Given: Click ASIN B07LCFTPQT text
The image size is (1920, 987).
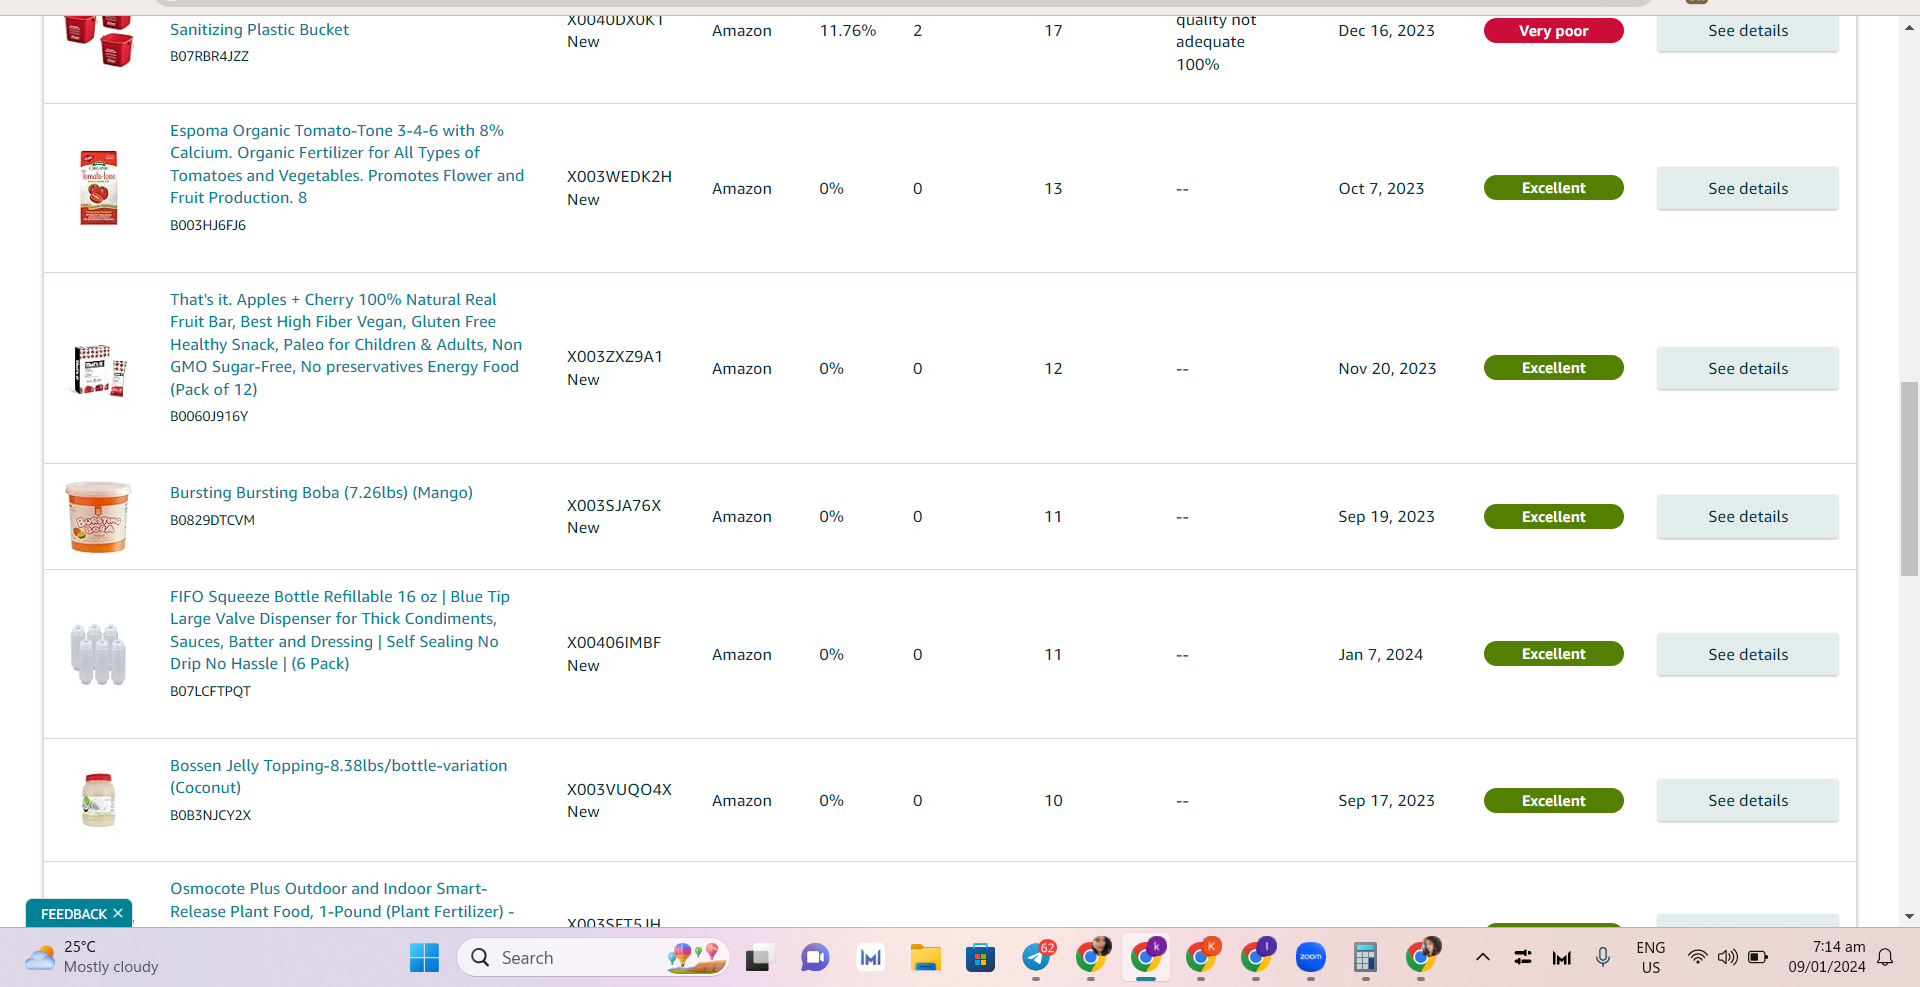Looking at the screenshot, I should click(x=210, y=692).
